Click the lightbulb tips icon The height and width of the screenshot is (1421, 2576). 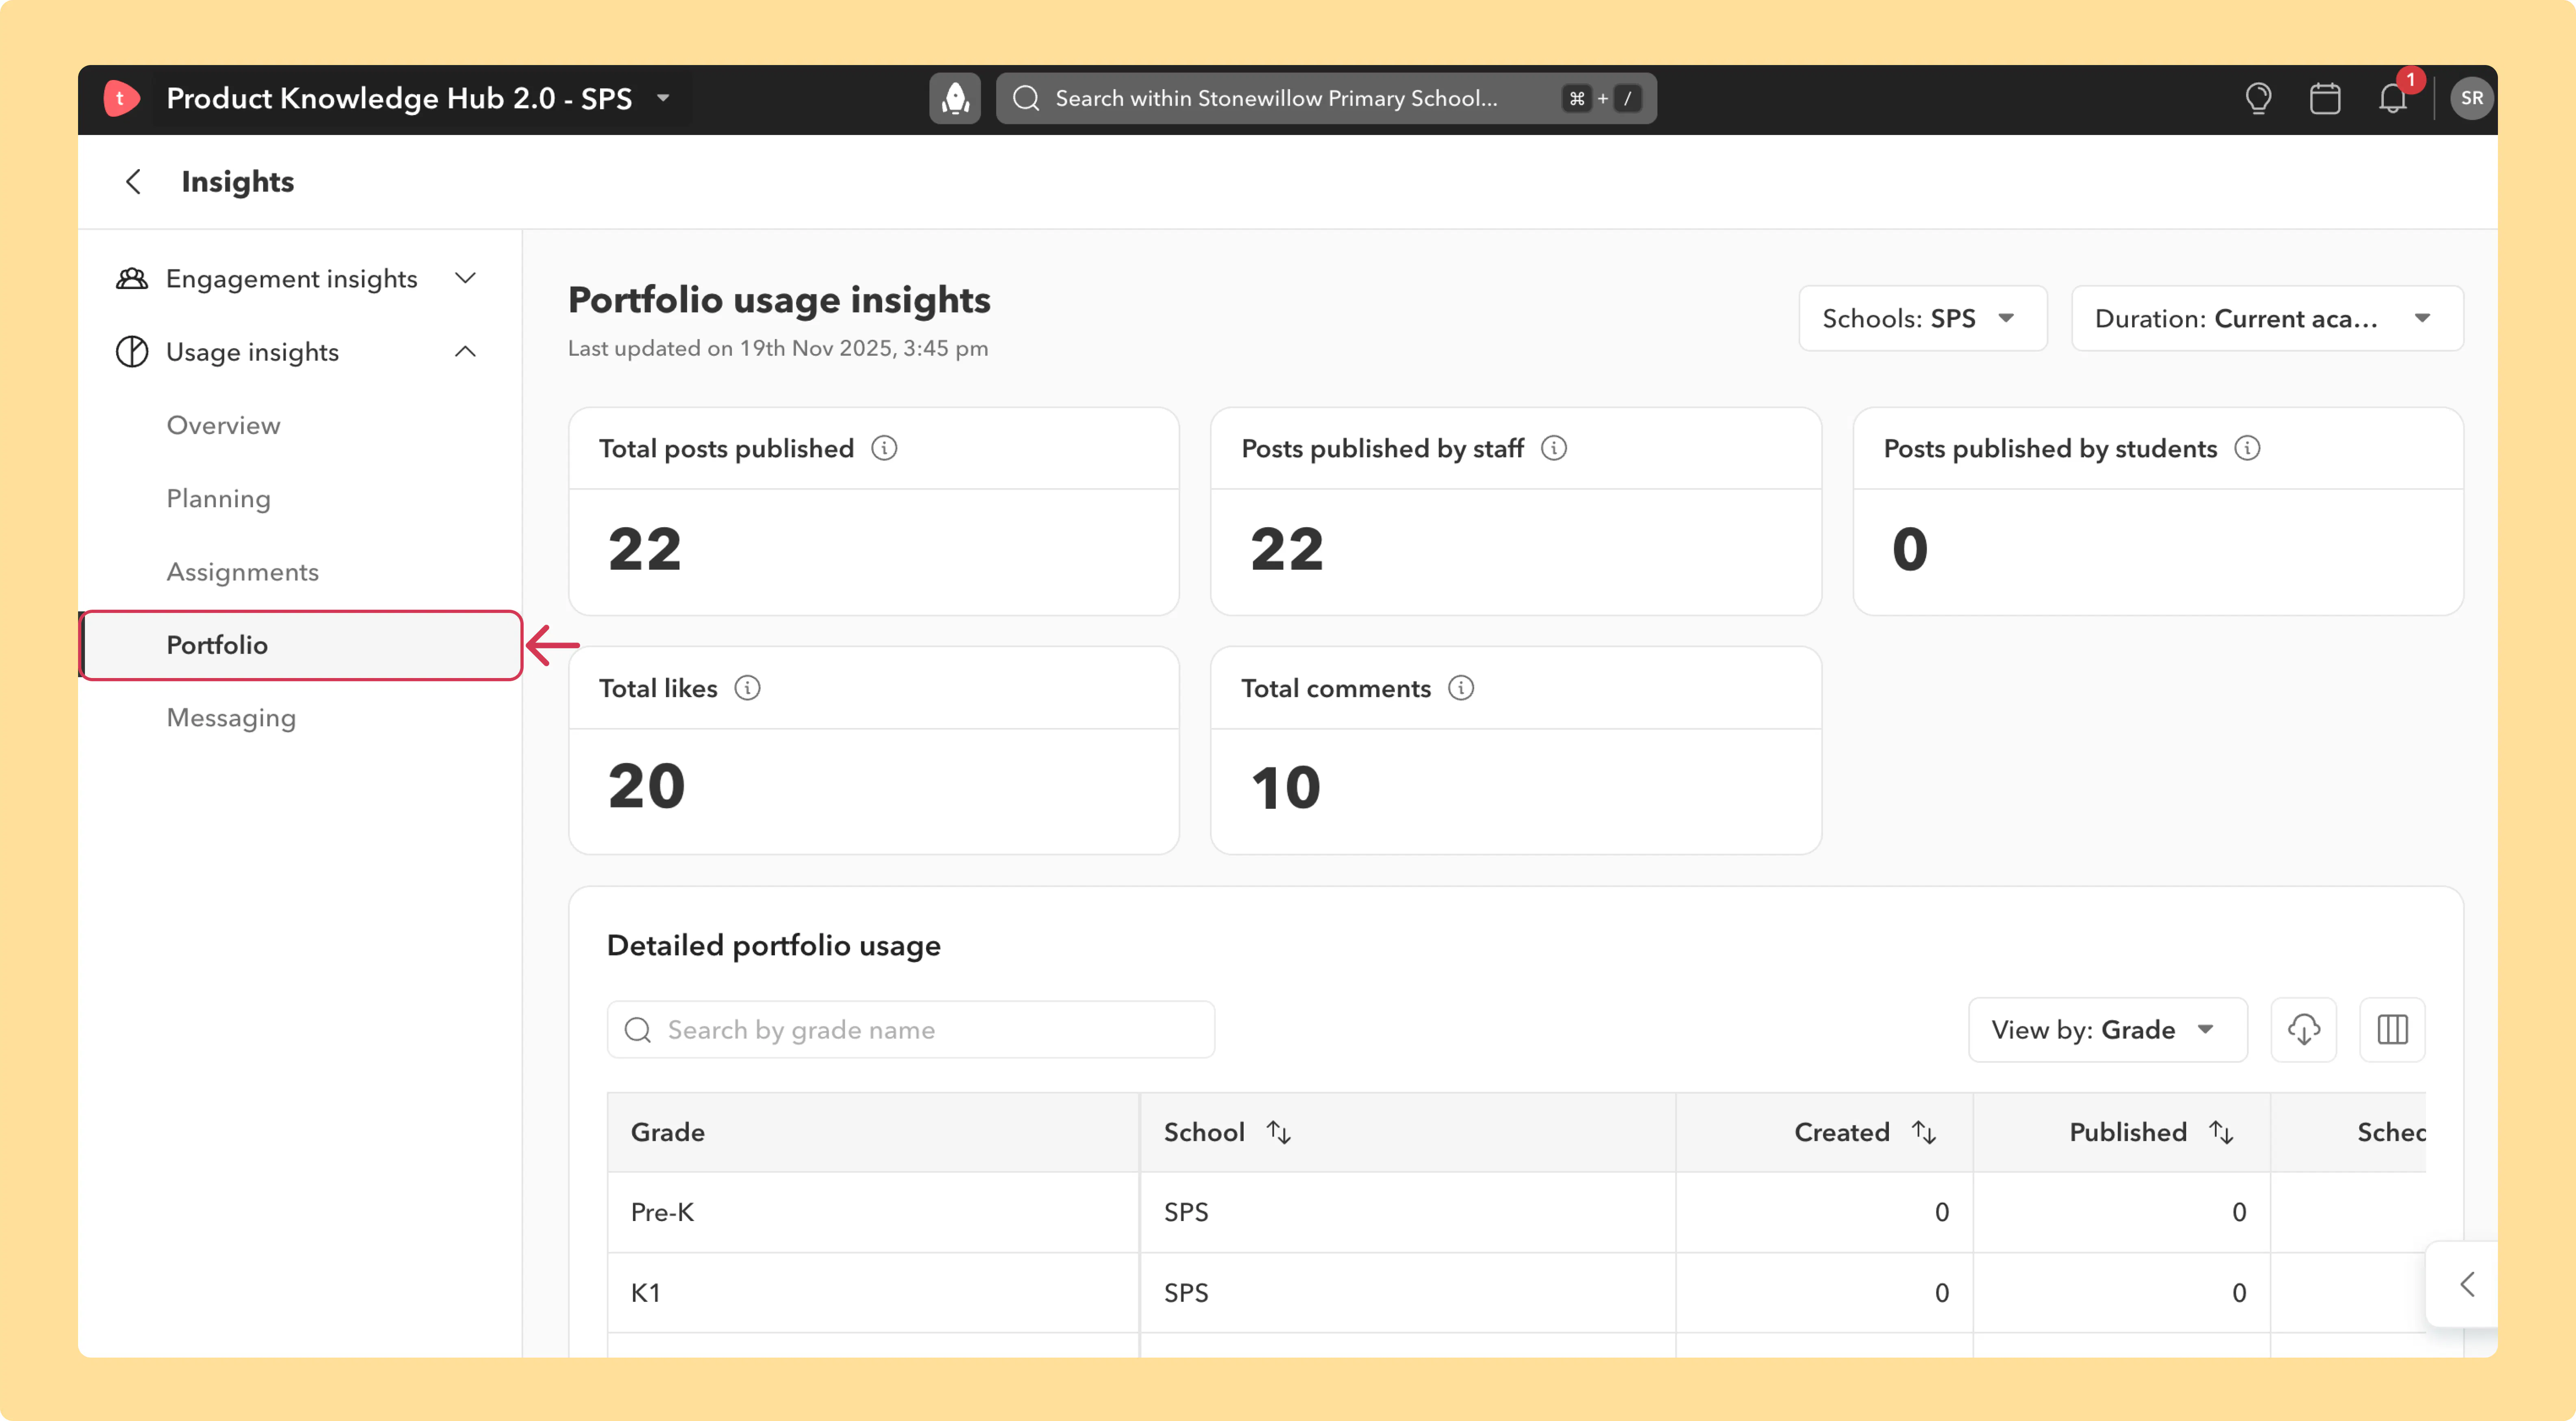(2258, 98)
